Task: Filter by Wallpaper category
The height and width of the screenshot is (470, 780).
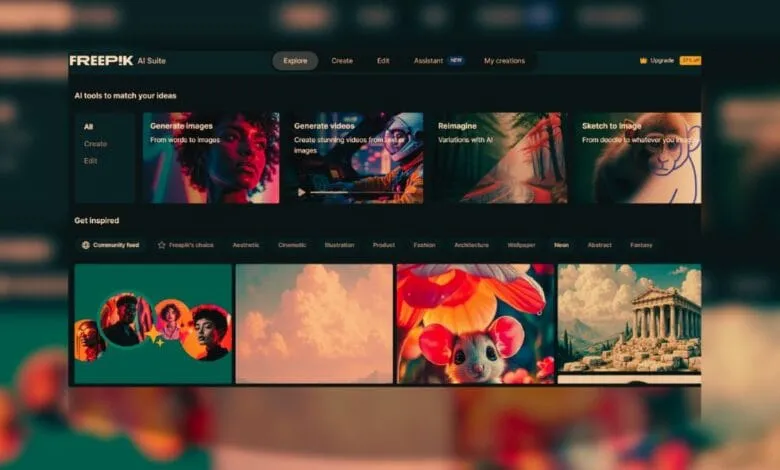Action: [x=521, y=245]
